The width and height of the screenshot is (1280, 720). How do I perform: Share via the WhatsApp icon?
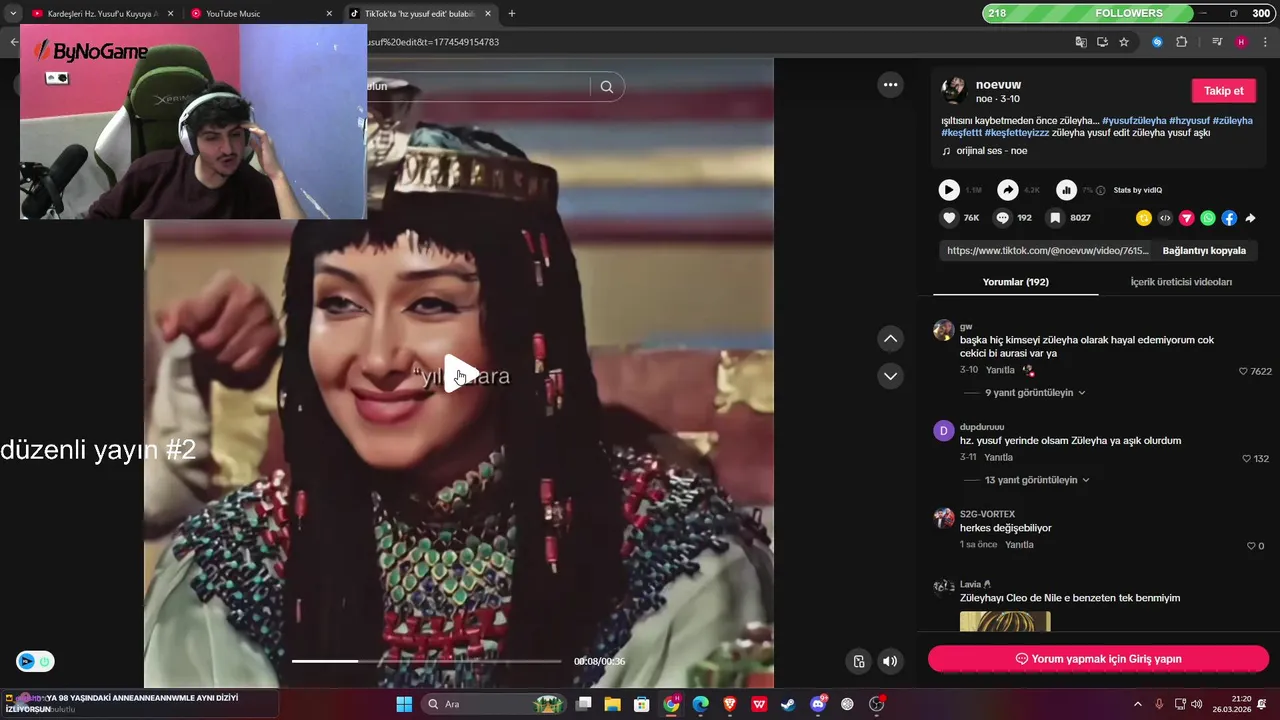1208,218
